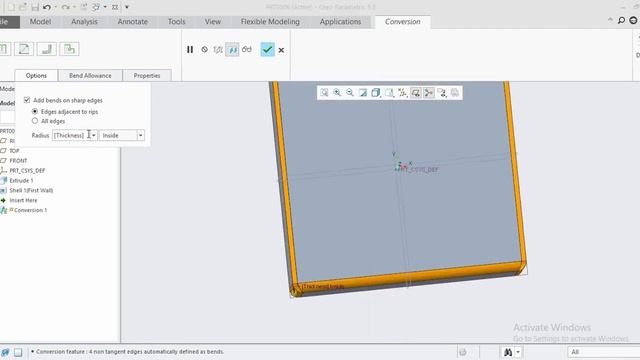Select All edges radio button
Viewport: 640px width, 360px height.
tap(35, 121)
